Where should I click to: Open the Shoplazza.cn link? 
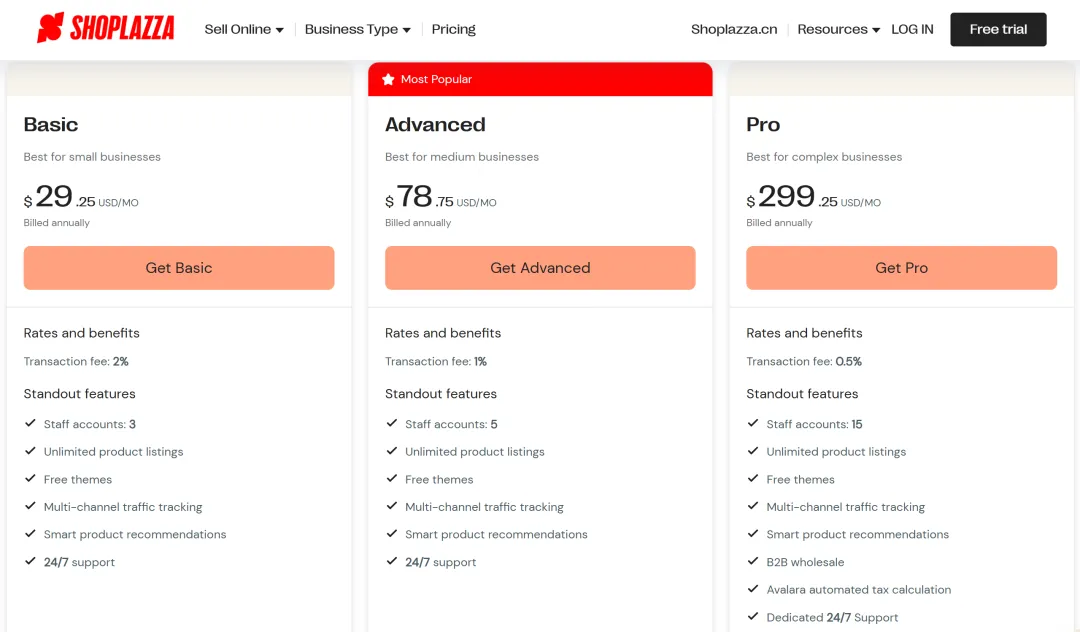coord(733,30)
